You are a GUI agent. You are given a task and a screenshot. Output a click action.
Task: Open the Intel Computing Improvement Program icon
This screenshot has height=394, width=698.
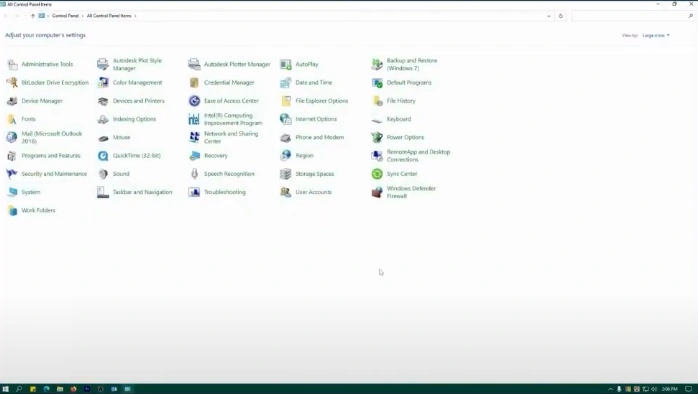pyautogui.click(x=194, y=119)
